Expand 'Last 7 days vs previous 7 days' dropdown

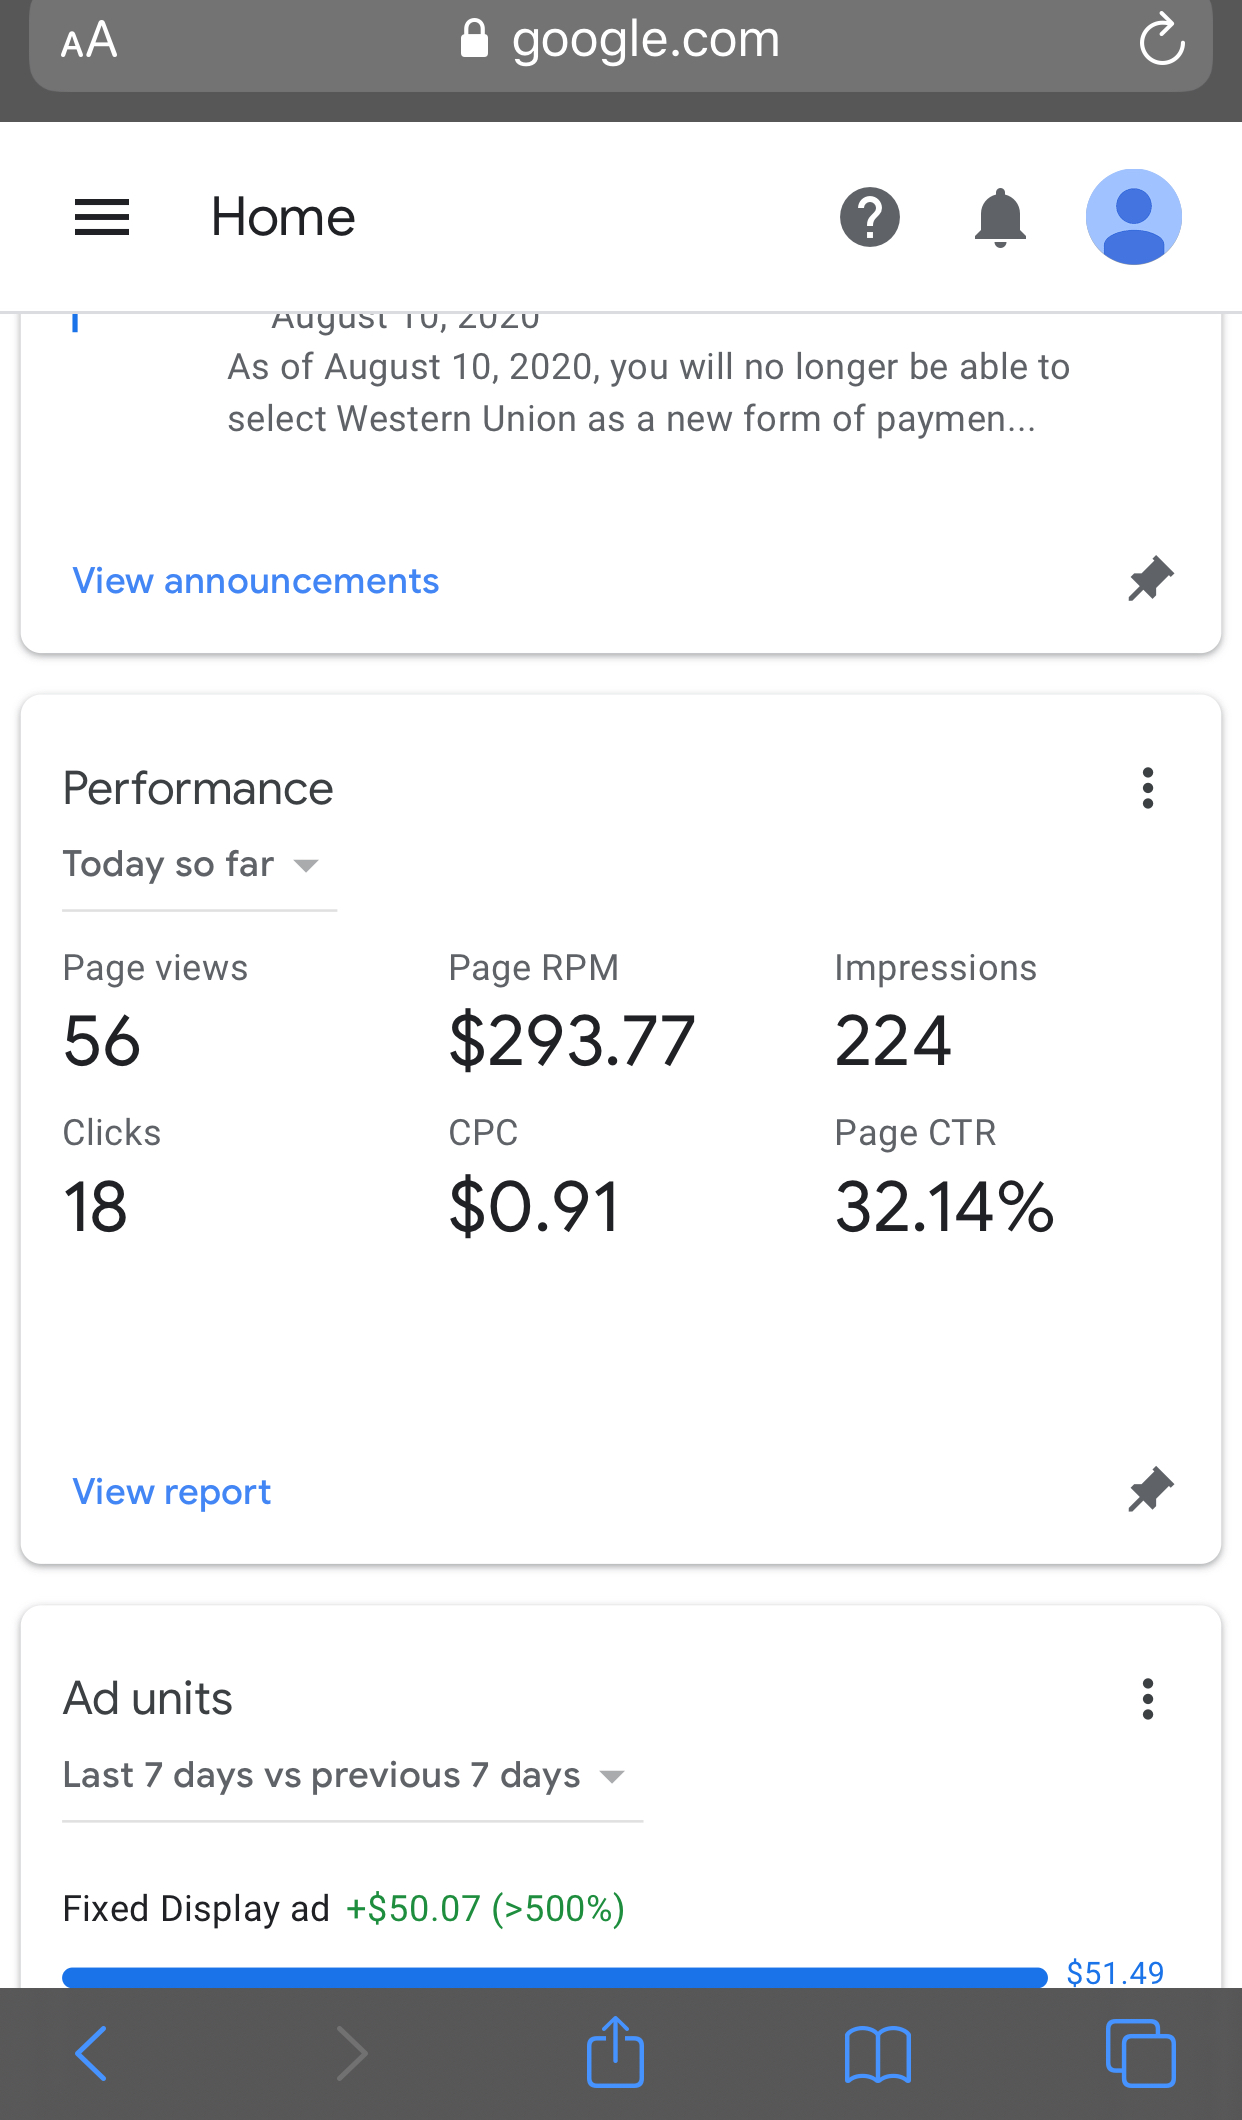coord(344,1775)
